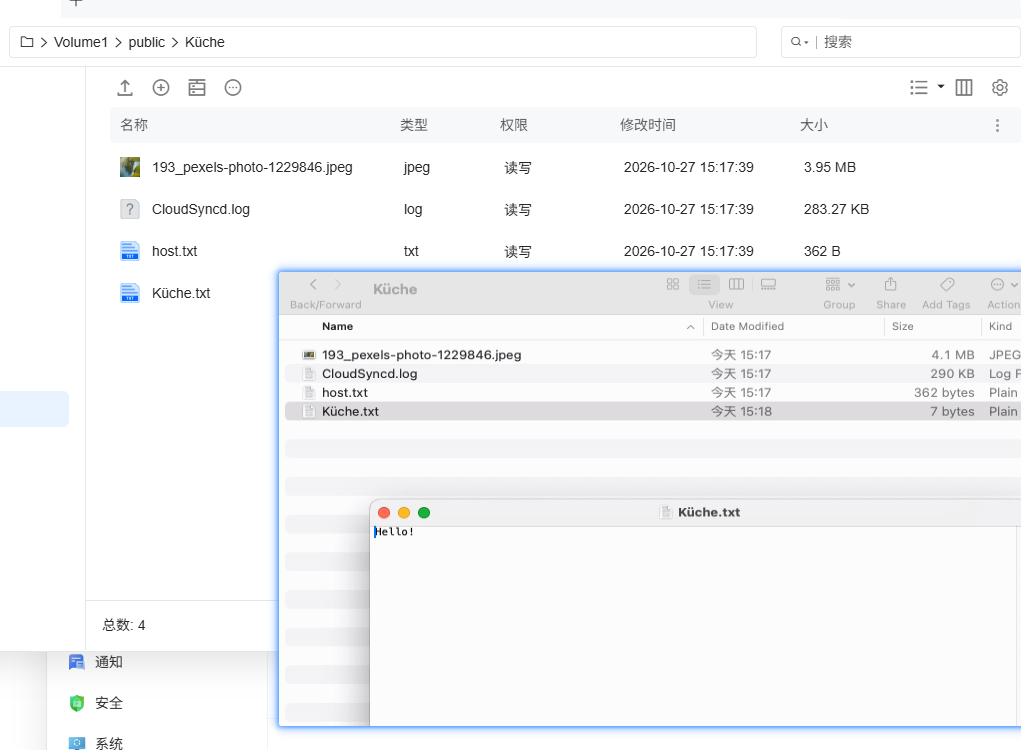1021x750 pixels.
Task: Switch Finder to gallery view
Action: (768, 285)
